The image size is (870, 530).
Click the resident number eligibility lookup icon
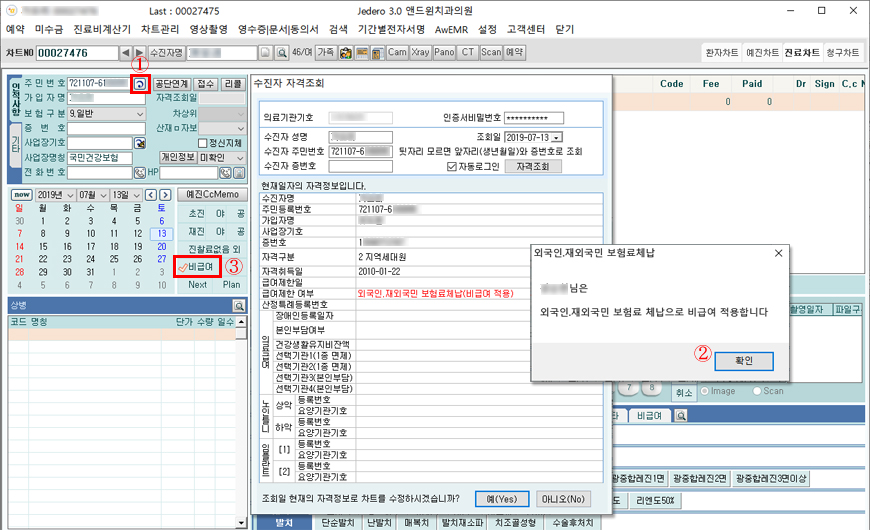(x=138, y=84)
